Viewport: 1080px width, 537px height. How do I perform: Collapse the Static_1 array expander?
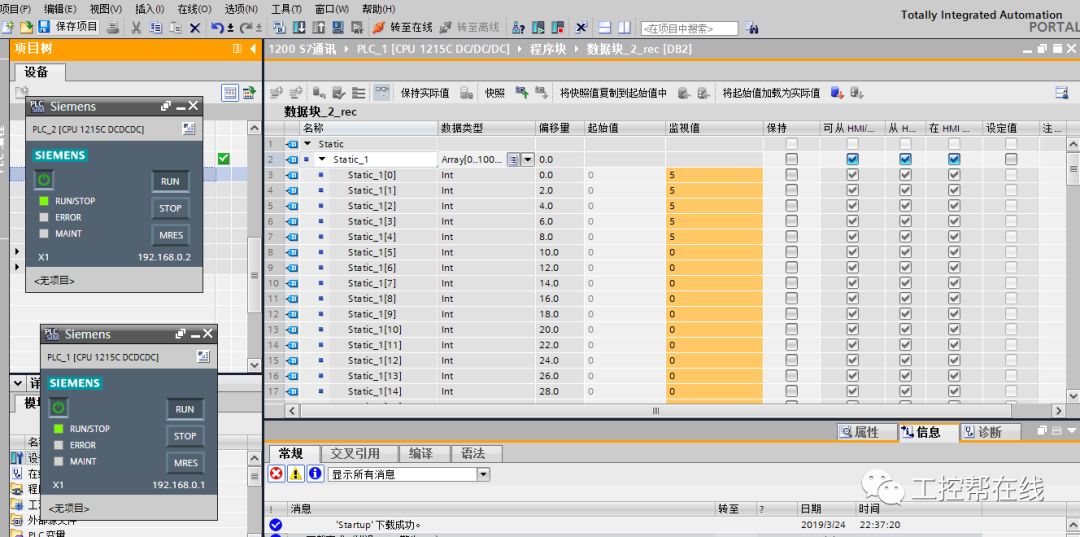tap(322, 160)
